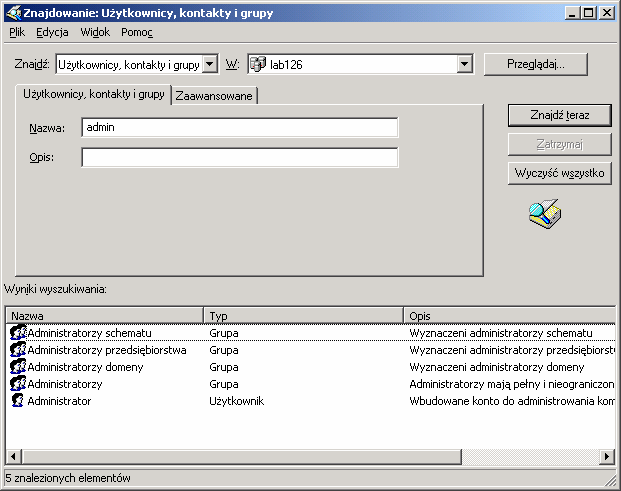Click the group icon for Administratorzy przedsiębiorstwa
The width and height of the screenshot is (621, 491).
click(x=17, y=350)
